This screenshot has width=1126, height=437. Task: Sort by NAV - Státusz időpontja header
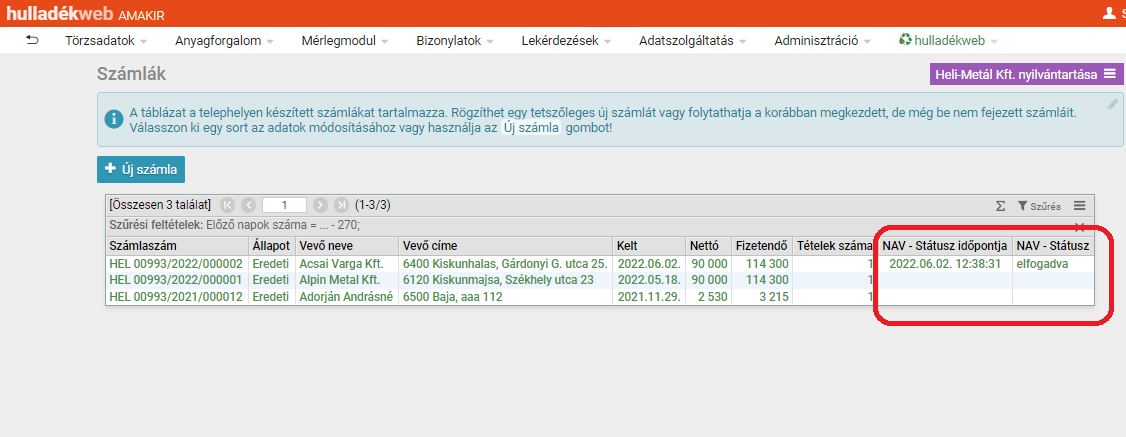pyautogui.click(x=945, y=245)
